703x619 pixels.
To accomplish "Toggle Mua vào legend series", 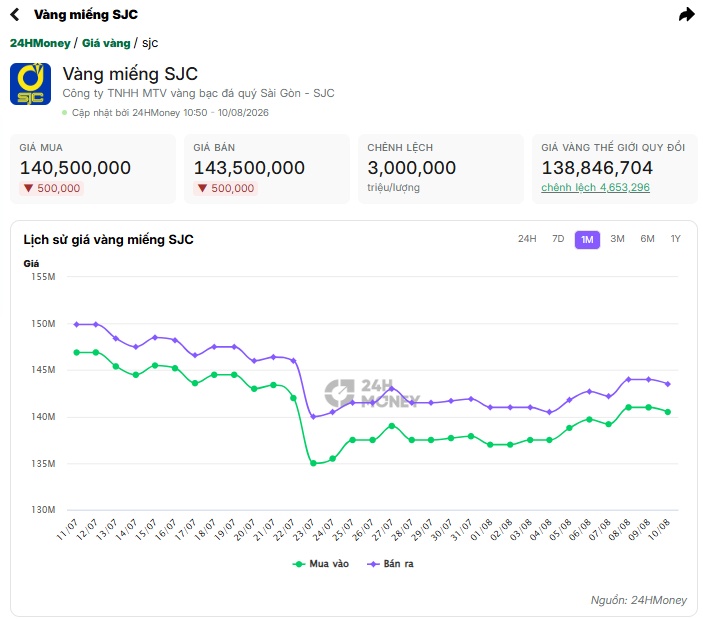I will [x=321, y=564].
